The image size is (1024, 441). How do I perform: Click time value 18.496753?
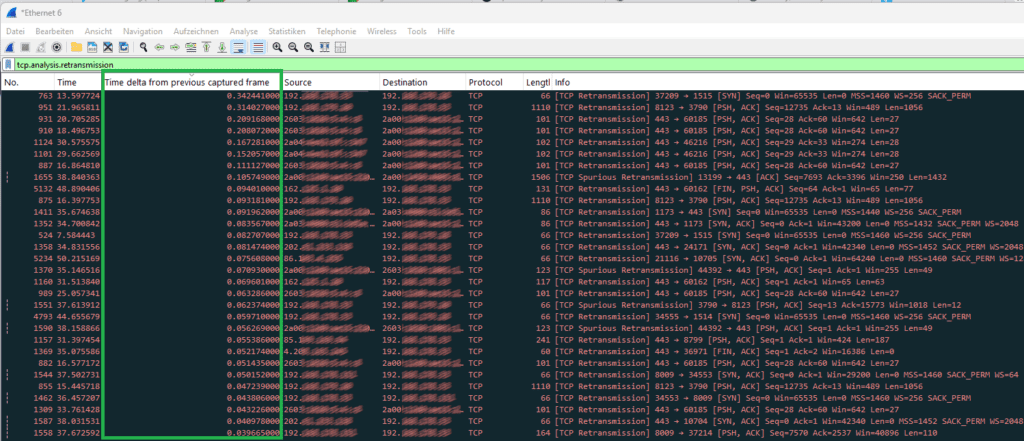tap(78, 131)
